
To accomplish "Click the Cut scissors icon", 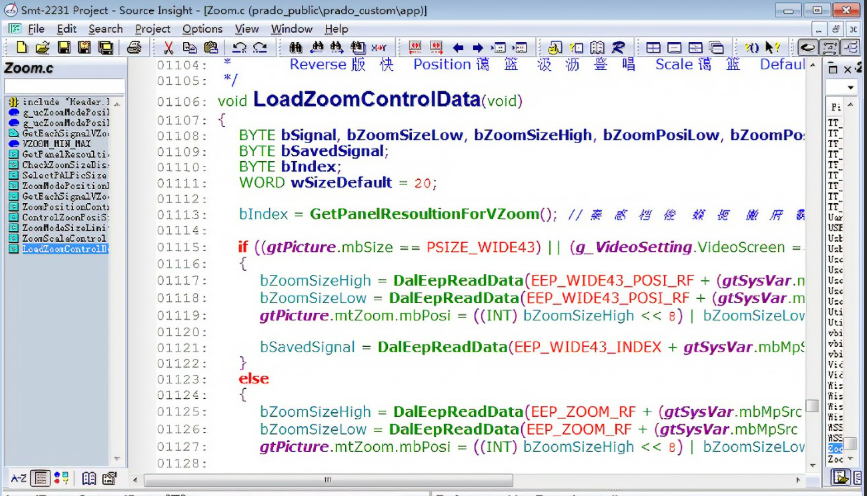I will pos(168,47).
